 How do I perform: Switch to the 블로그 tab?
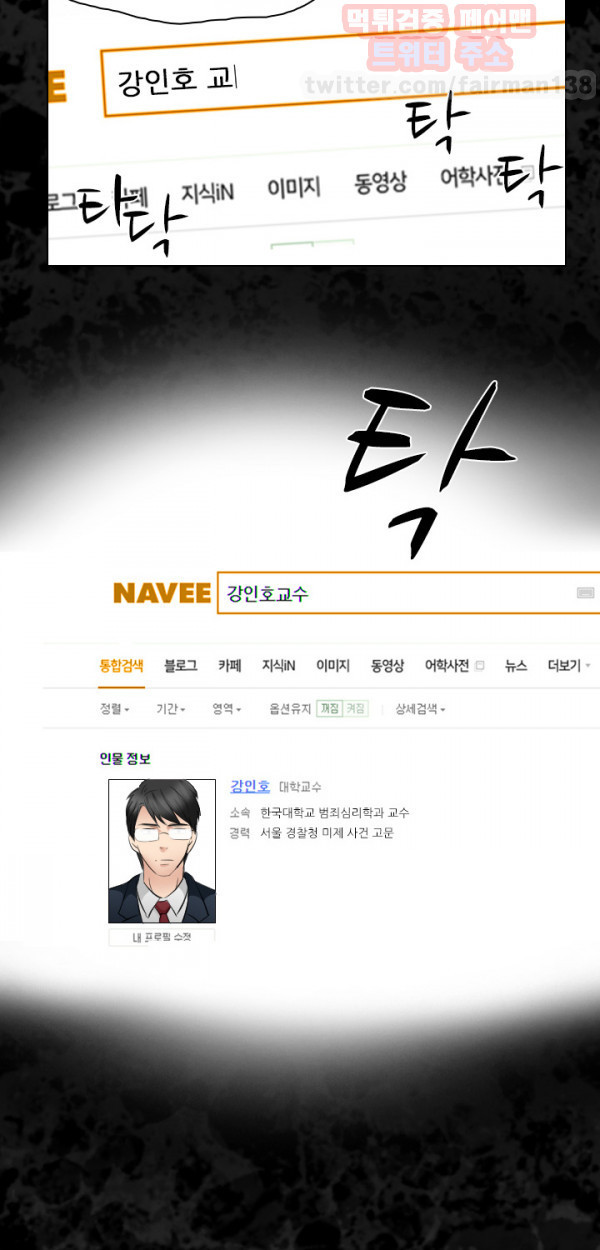(181, 666)
